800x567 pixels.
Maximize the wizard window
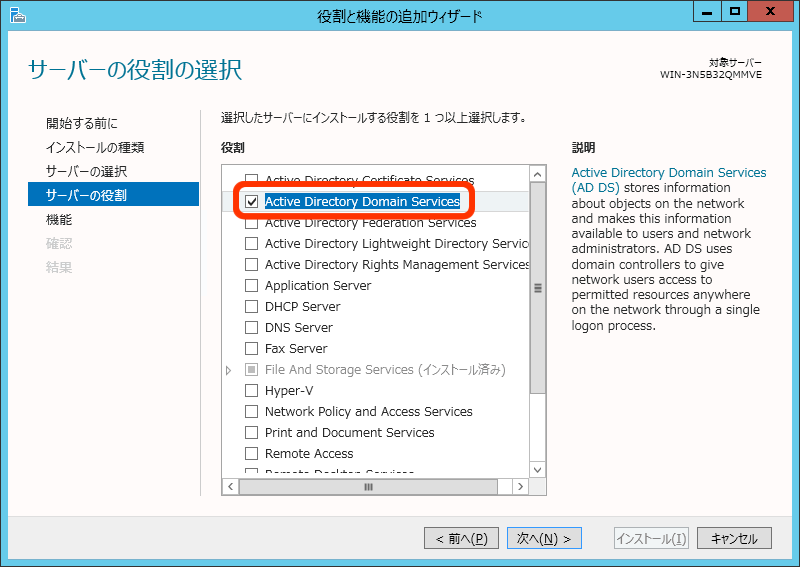click(734, 12)
